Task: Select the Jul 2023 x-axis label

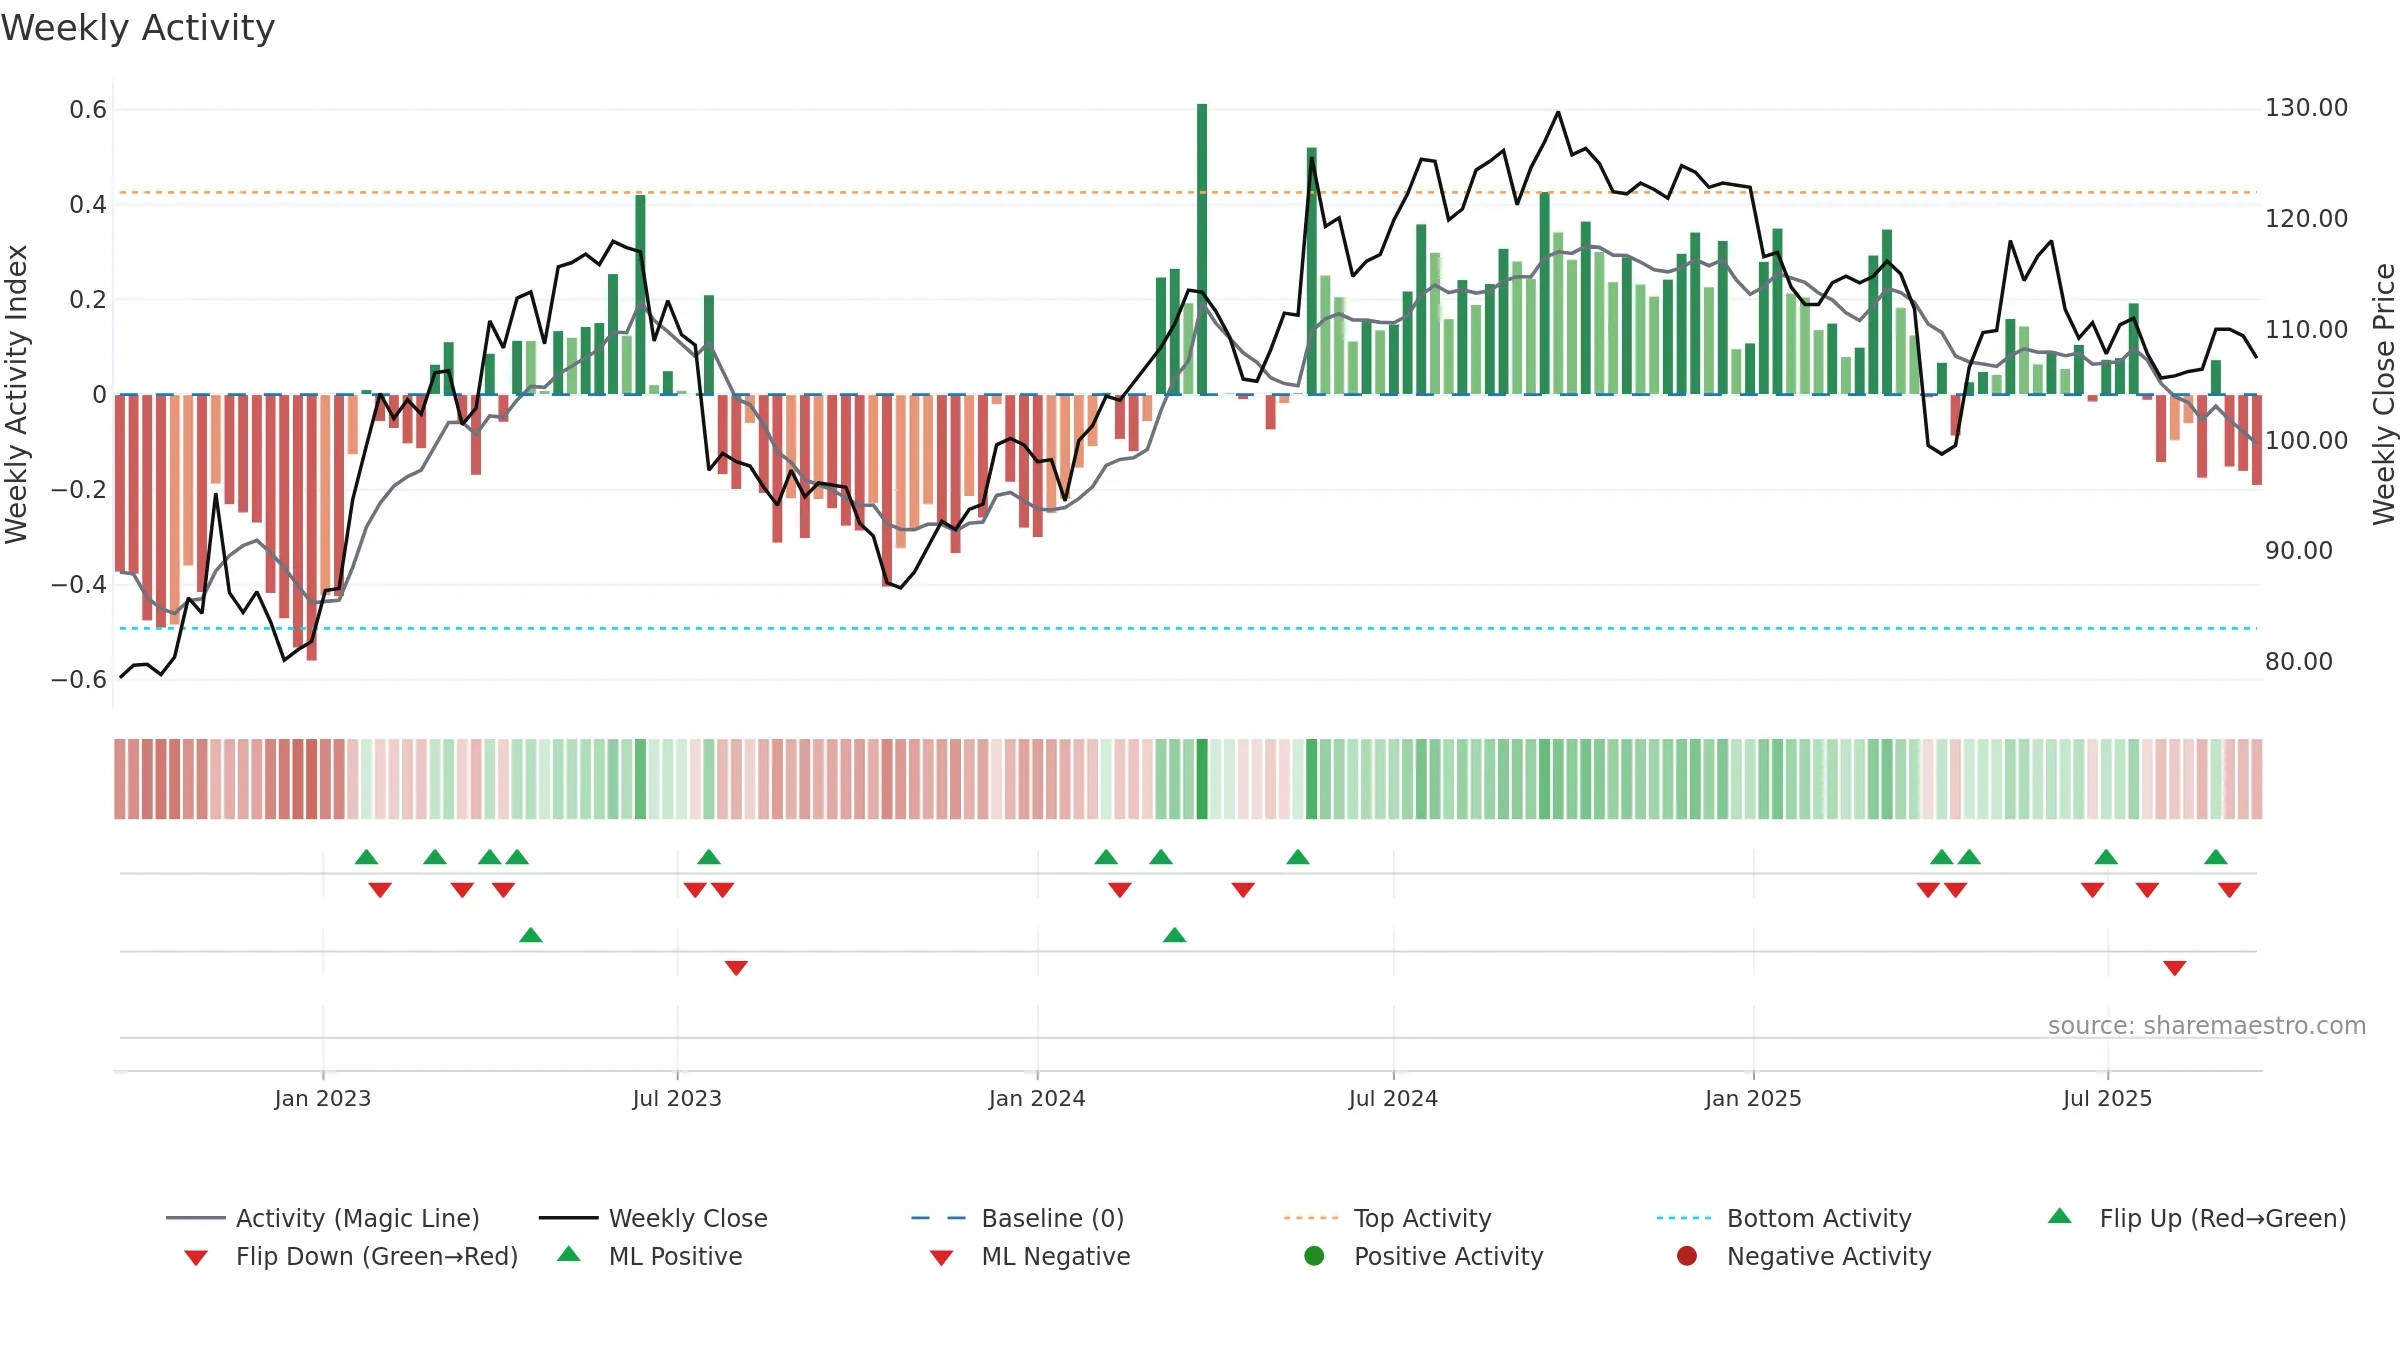Action: click(x=677, y=1098)
